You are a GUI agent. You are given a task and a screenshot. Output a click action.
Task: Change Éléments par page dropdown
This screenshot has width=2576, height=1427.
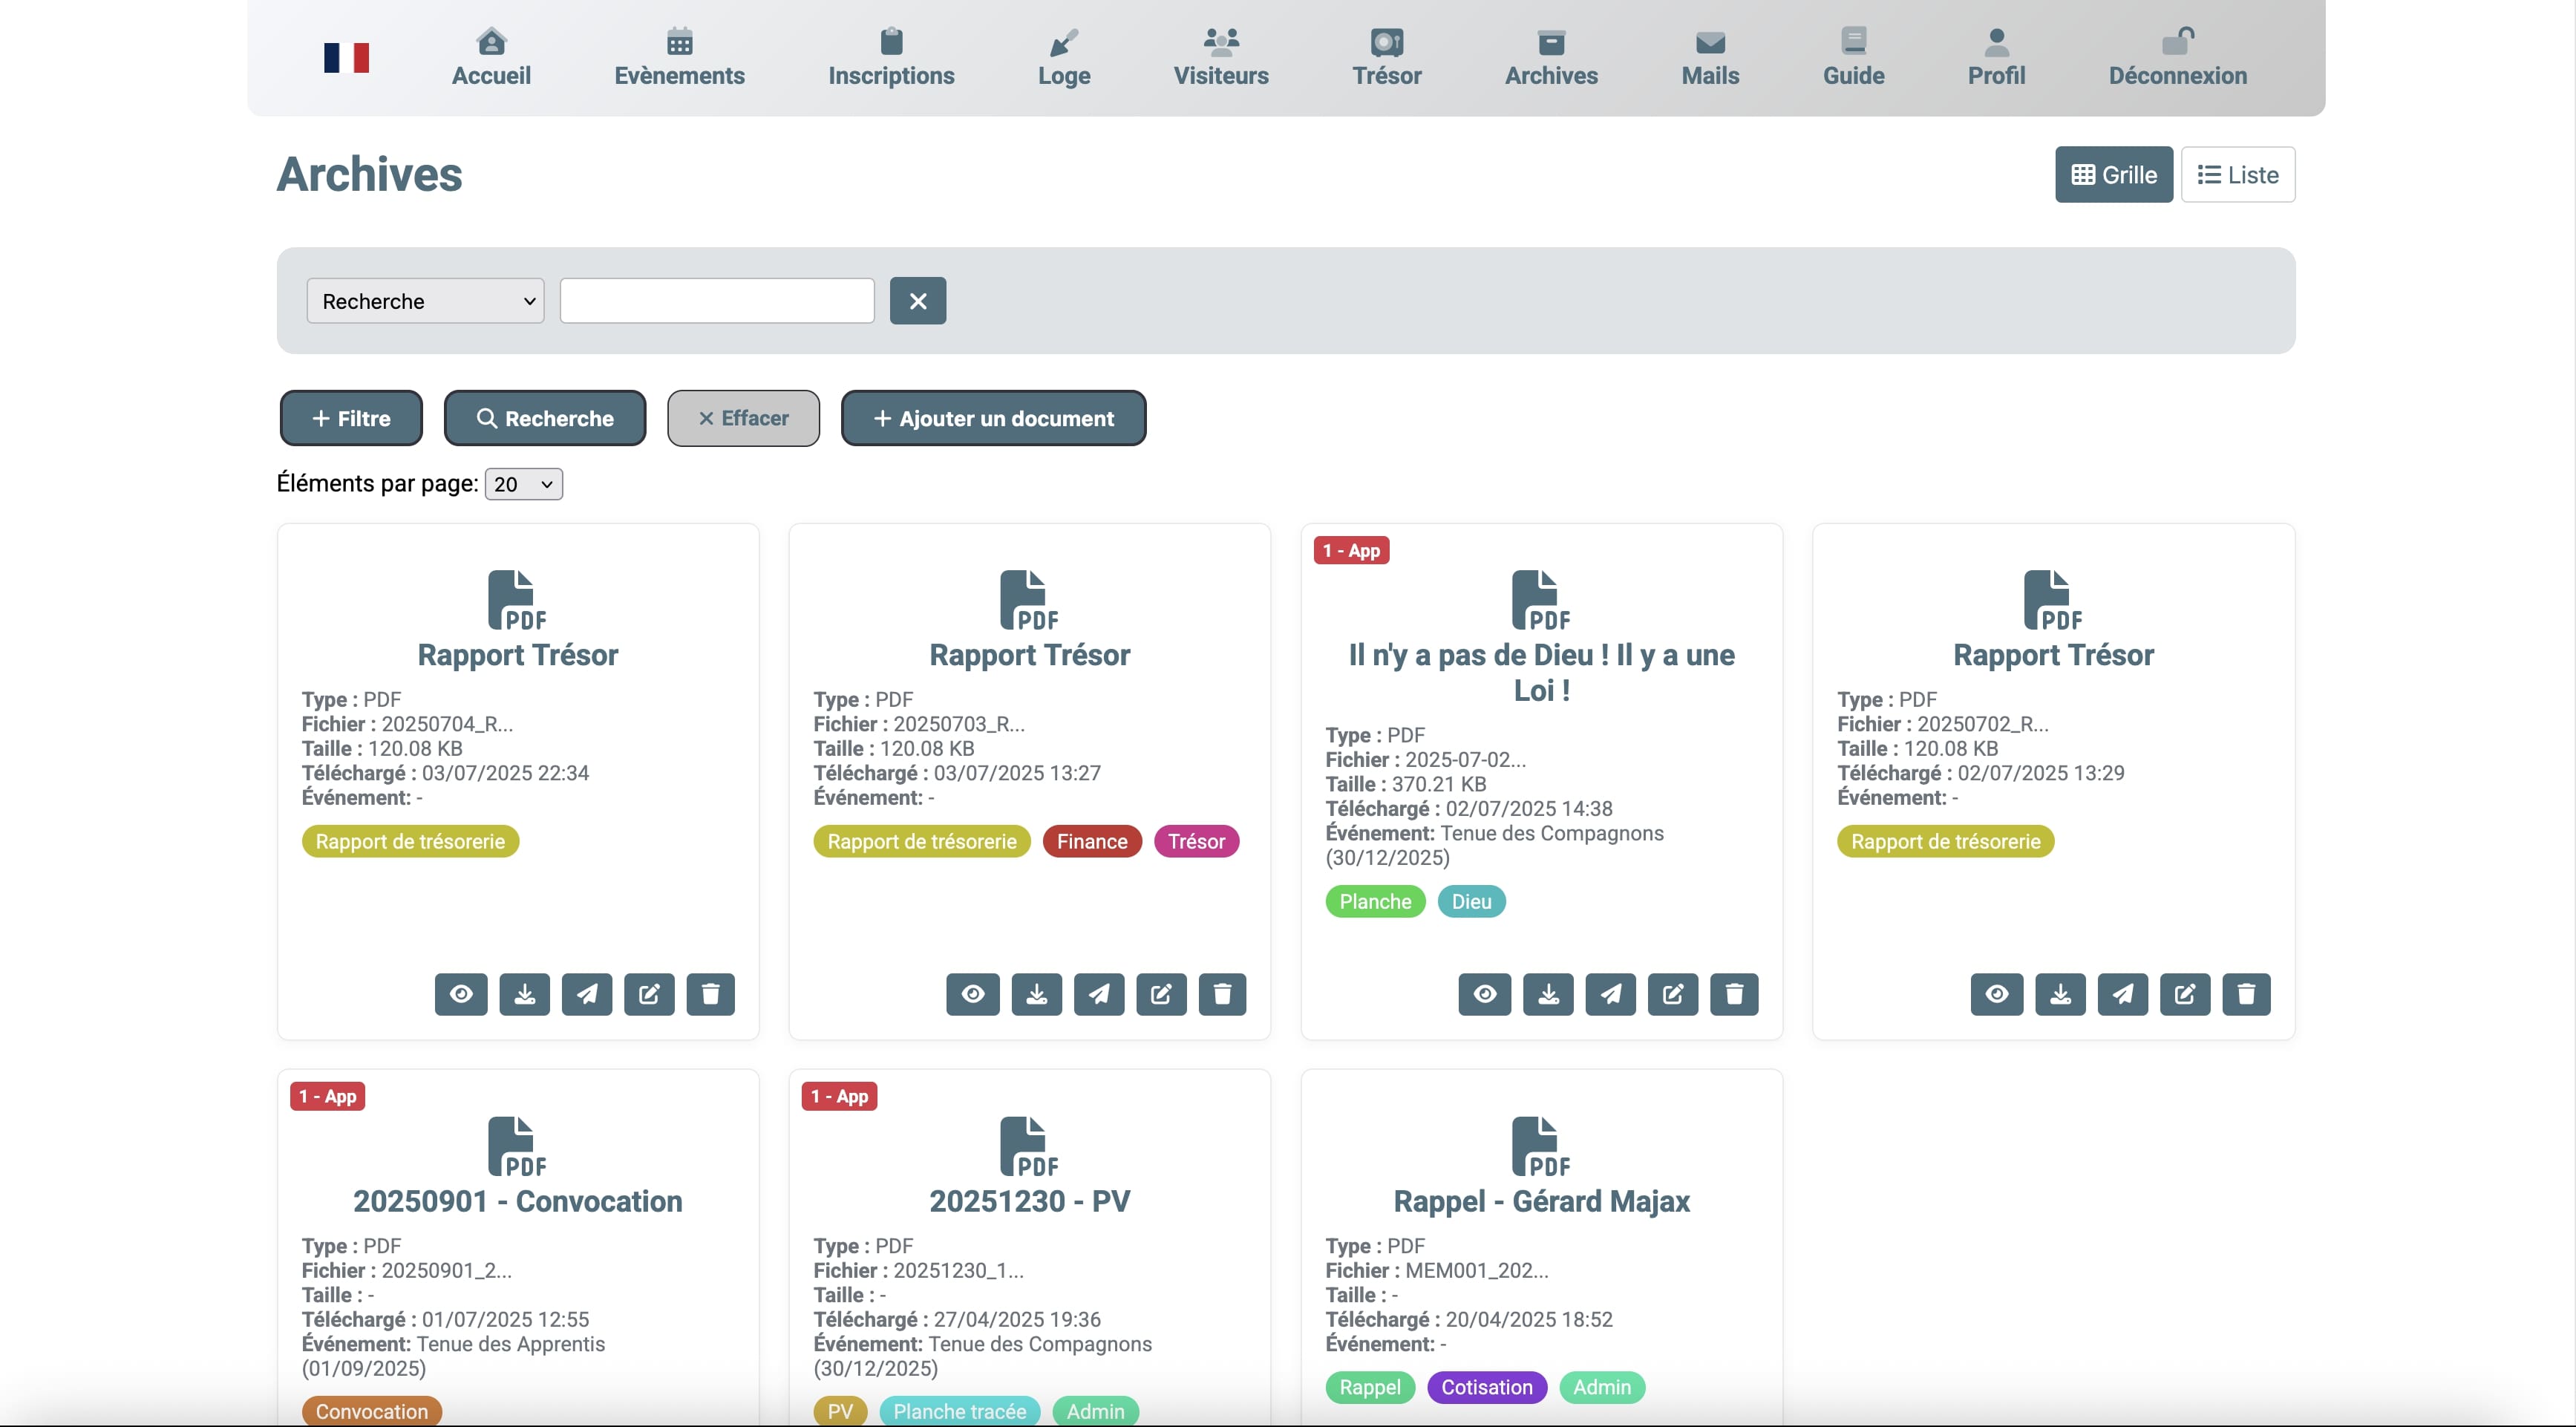523,484
